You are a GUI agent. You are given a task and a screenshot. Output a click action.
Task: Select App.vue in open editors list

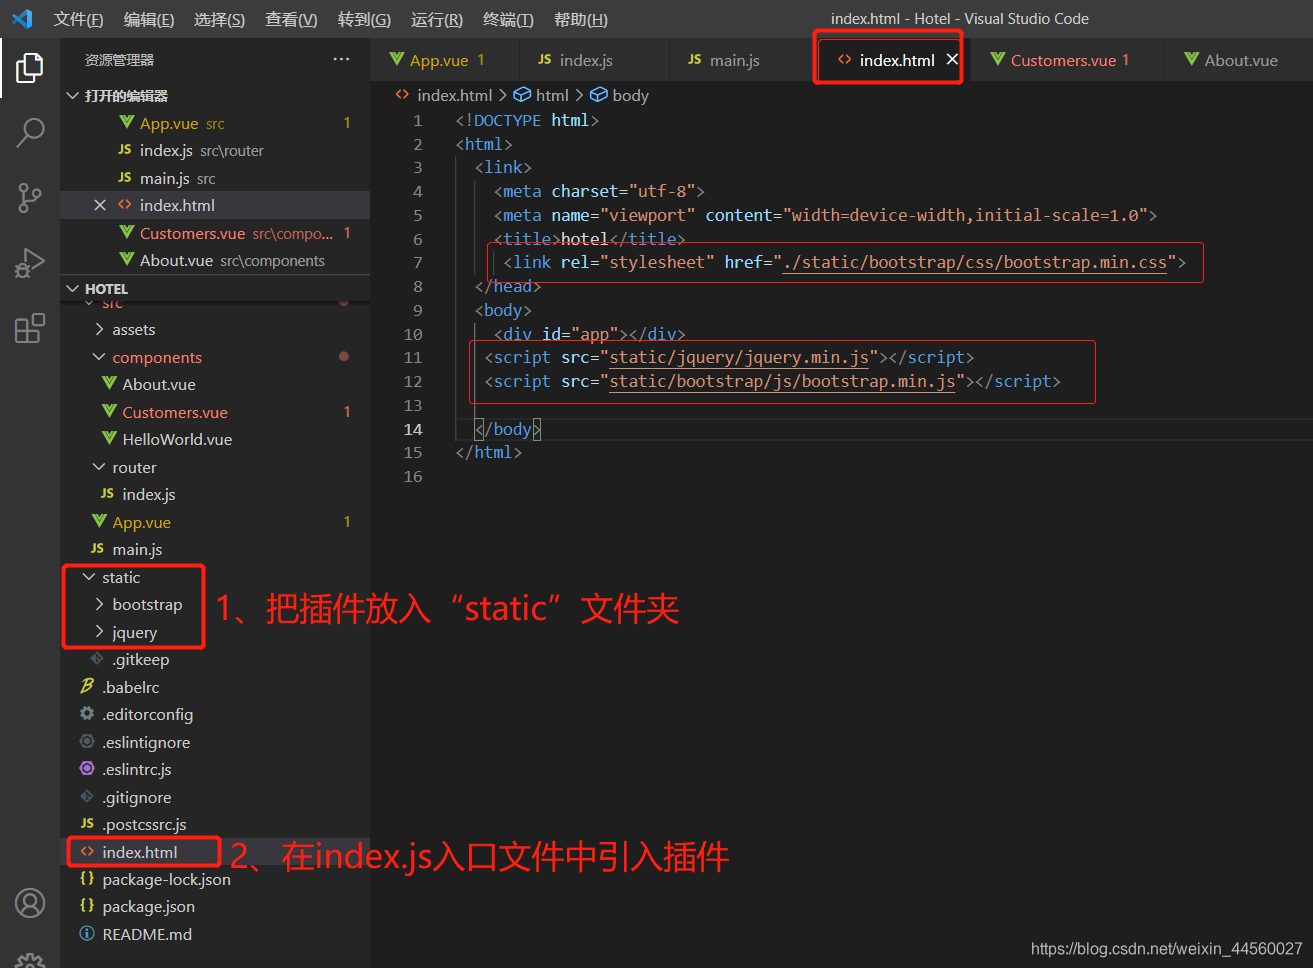click(215, 123)
